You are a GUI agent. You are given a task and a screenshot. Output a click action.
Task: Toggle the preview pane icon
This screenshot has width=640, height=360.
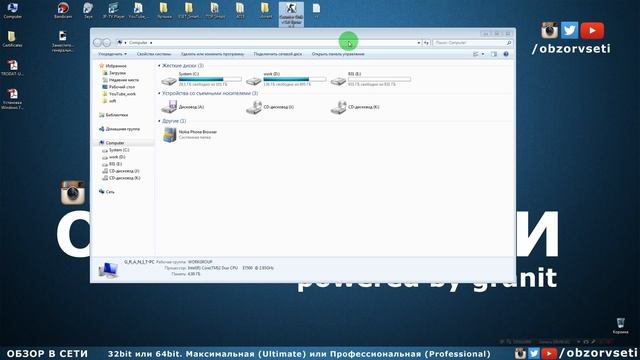pos(494,54)
